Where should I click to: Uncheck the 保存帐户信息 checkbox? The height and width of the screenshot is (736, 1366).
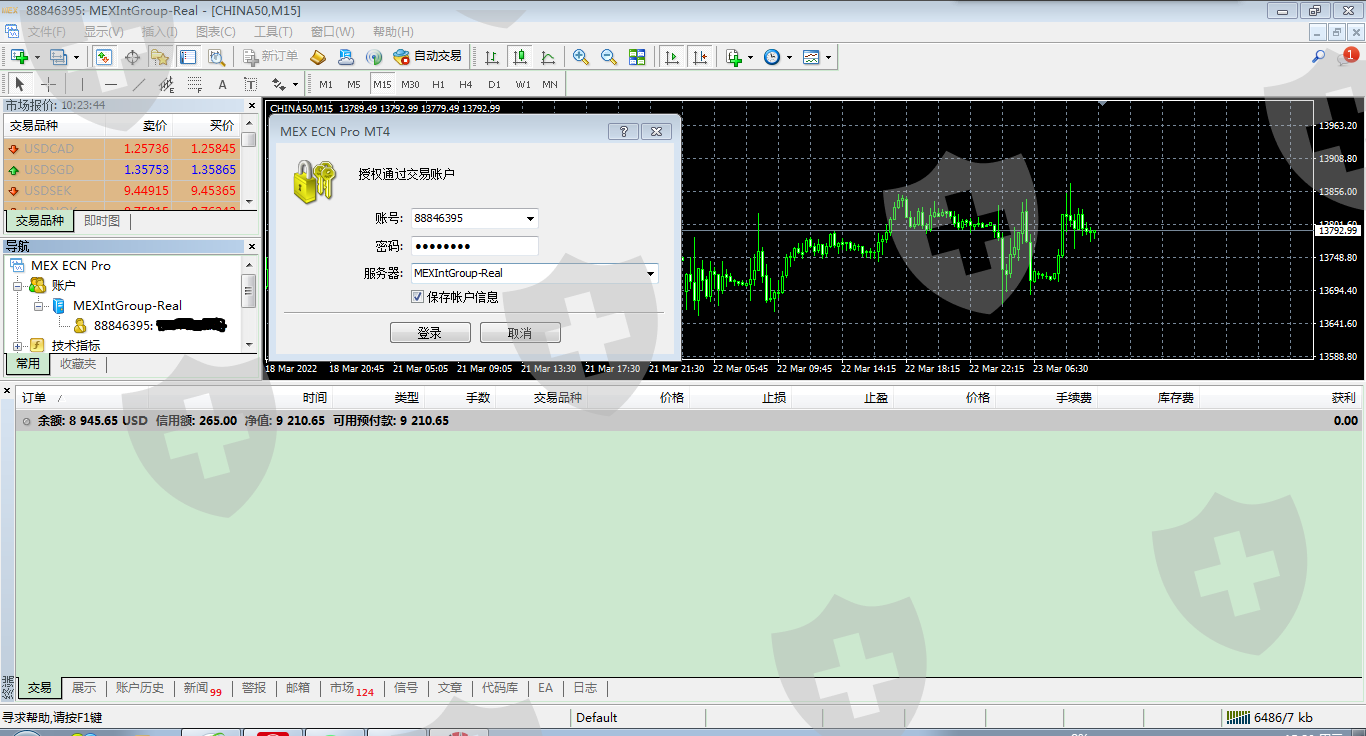pyautogui.click(x=418, y=297)
